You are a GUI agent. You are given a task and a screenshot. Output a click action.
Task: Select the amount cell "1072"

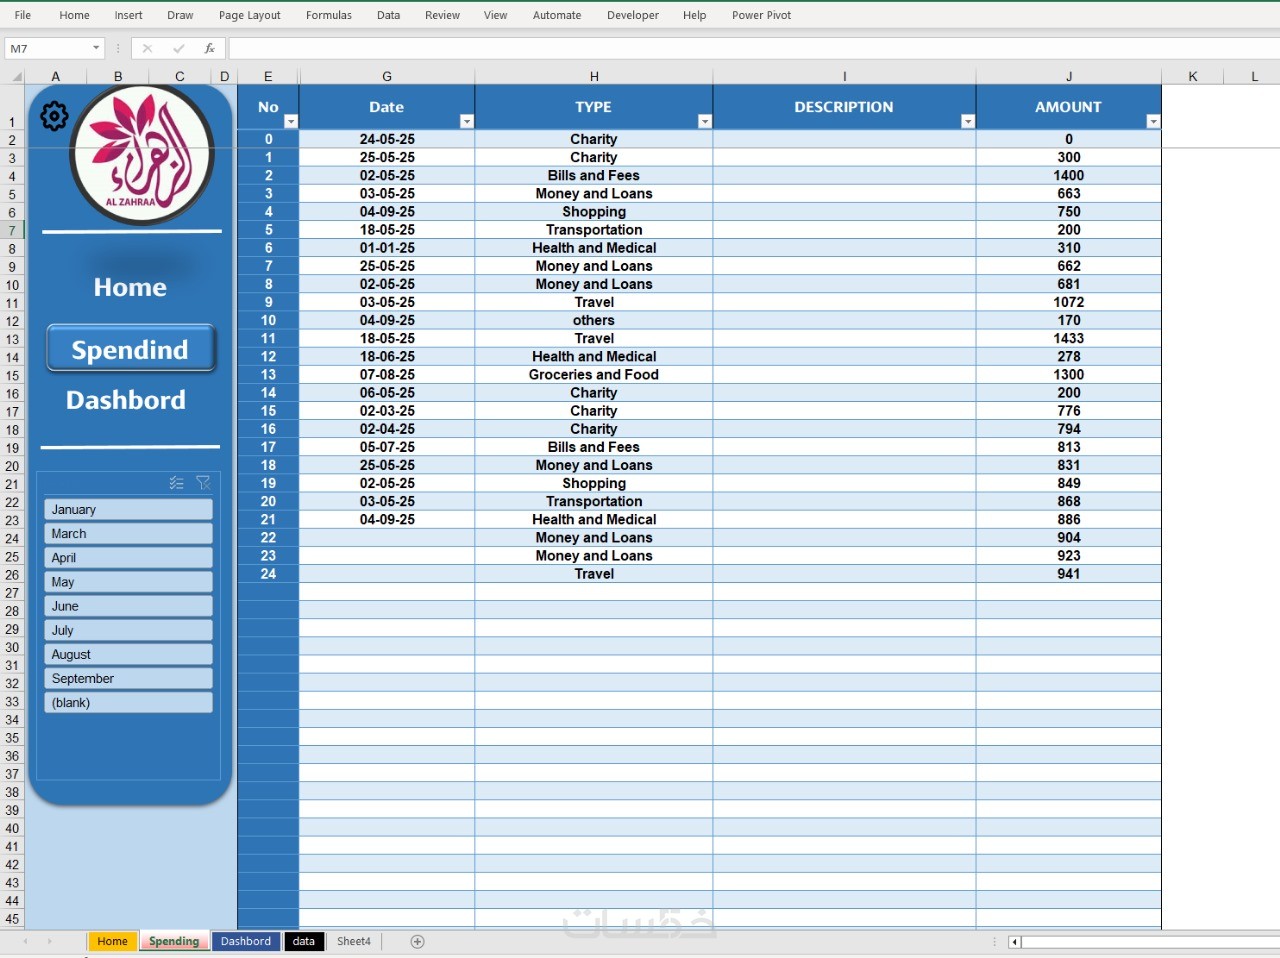(1069, 302)
